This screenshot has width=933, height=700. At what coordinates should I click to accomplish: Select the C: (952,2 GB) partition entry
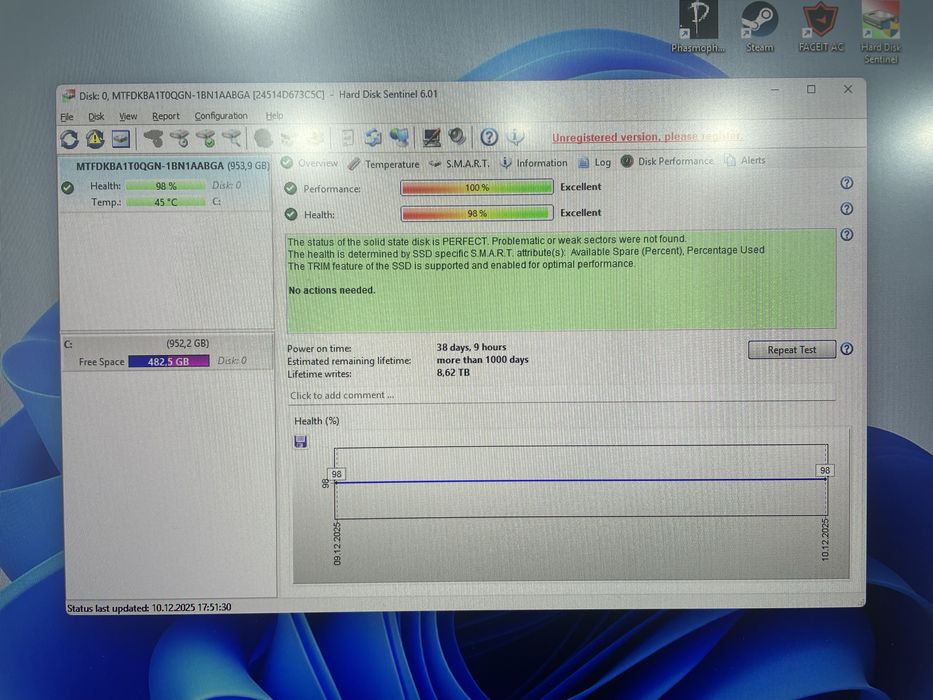[x=167, y=352]
